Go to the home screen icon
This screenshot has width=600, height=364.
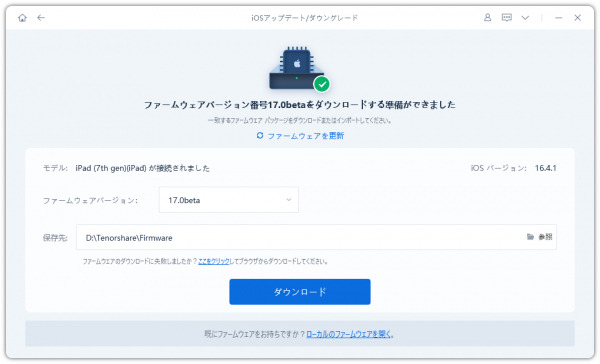(22, 18)
